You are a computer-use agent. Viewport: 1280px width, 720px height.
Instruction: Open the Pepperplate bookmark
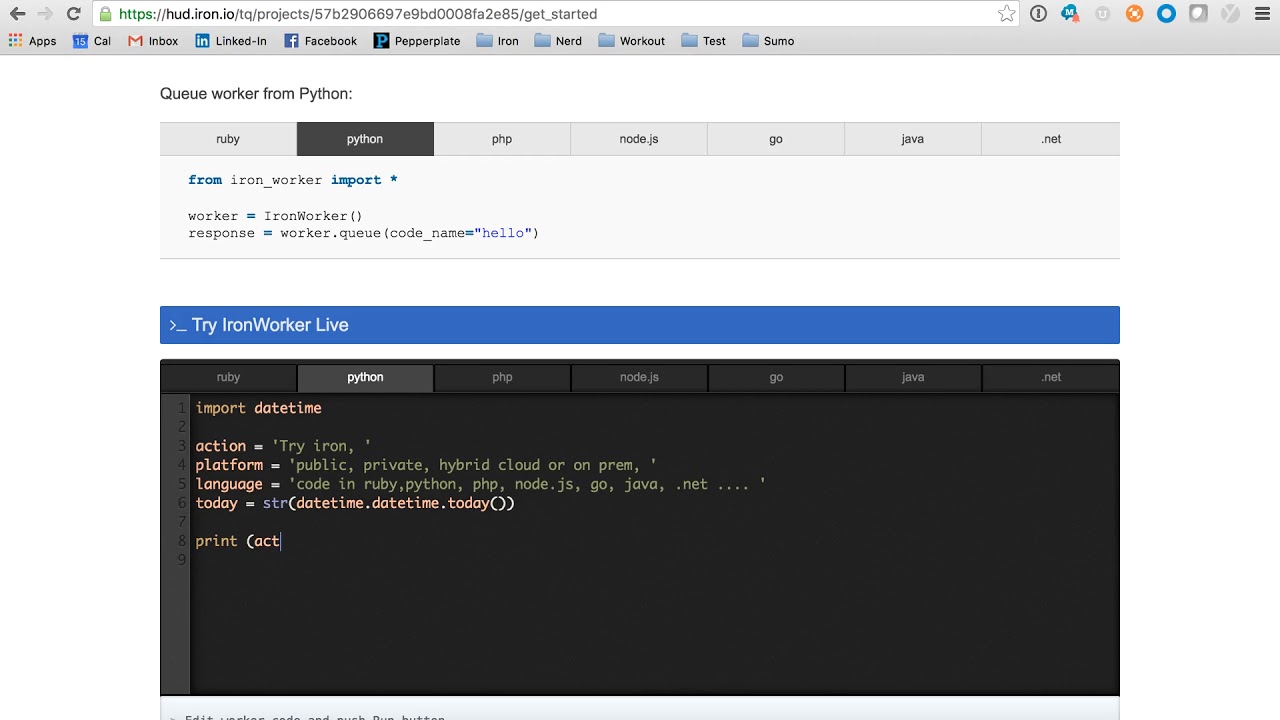pos(417,41)
